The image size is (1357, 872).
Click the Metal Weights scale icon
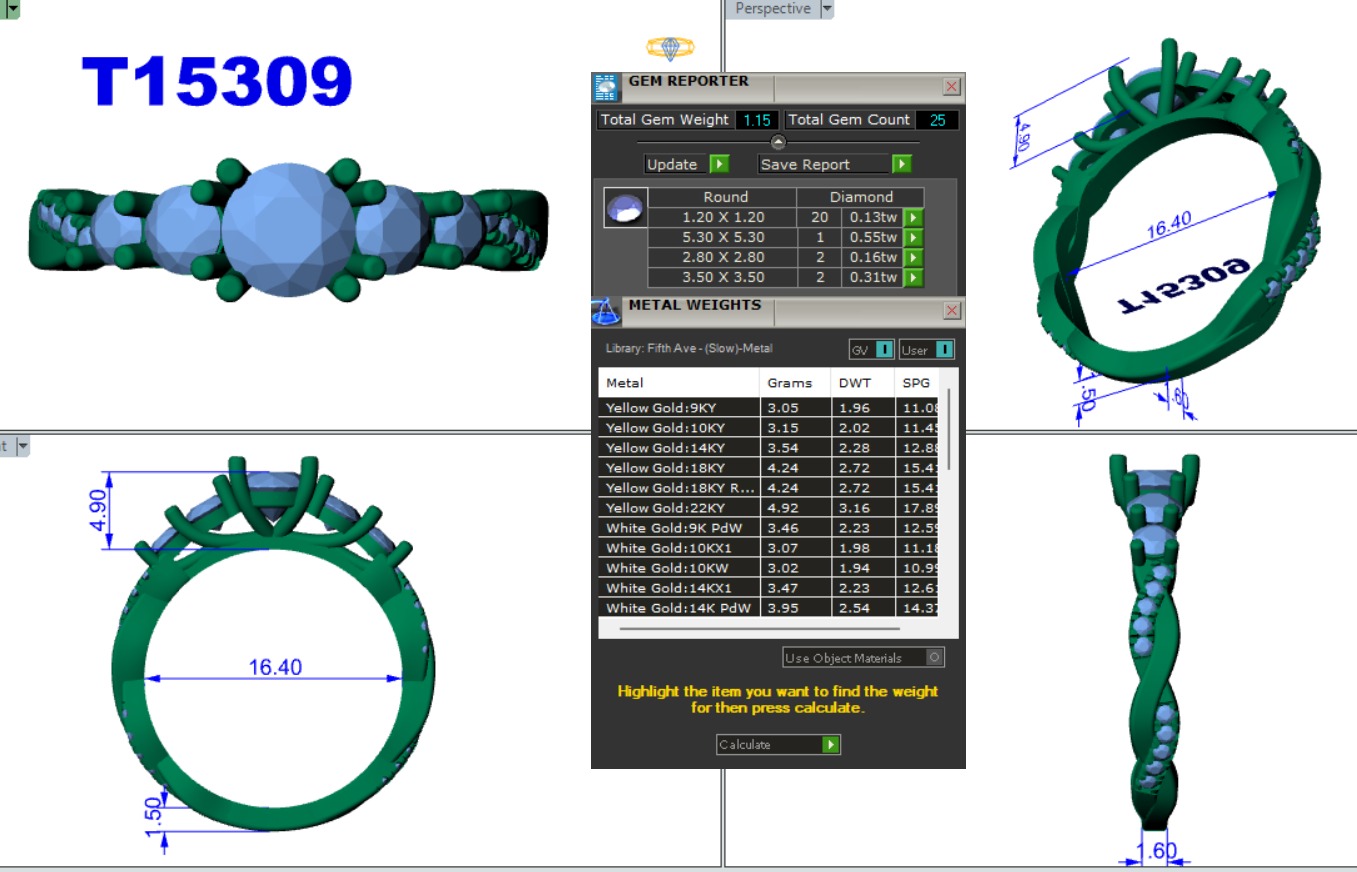pos(606,311)
